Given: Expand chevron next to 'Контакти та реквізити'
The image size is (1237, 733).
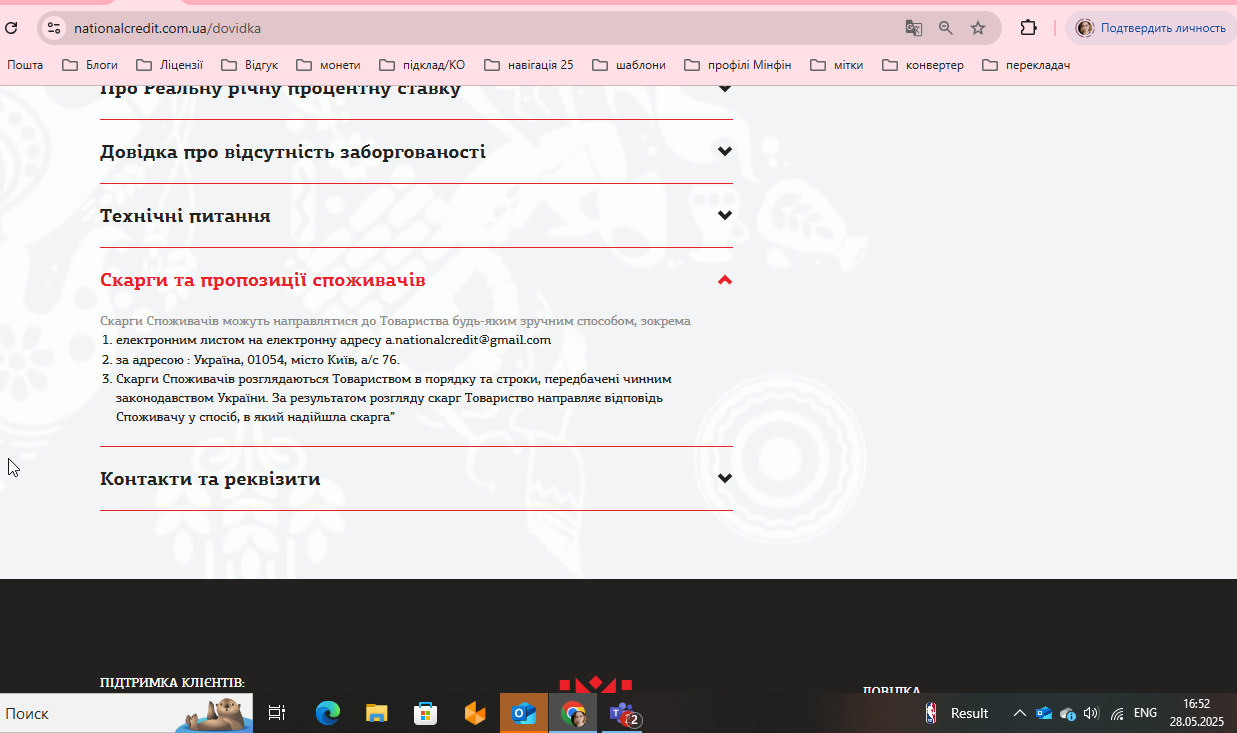Looking at the screenshot, I should [725, 478].
